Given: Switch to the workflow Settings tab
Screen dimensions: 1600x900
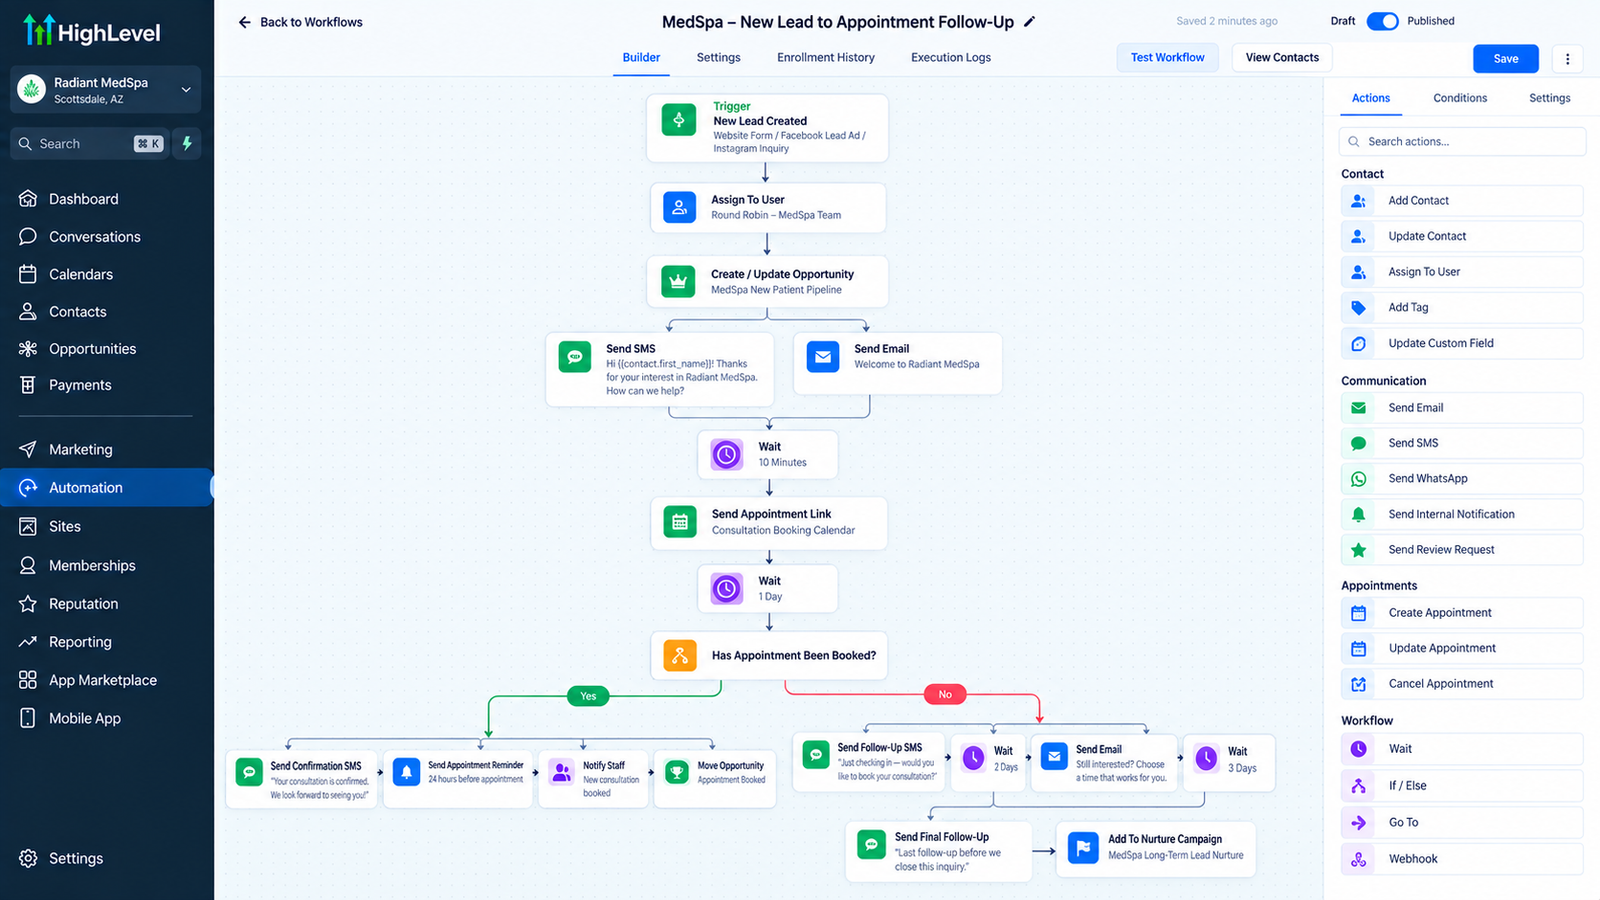Looking at the screenshot, I should [x=719, y=58].
